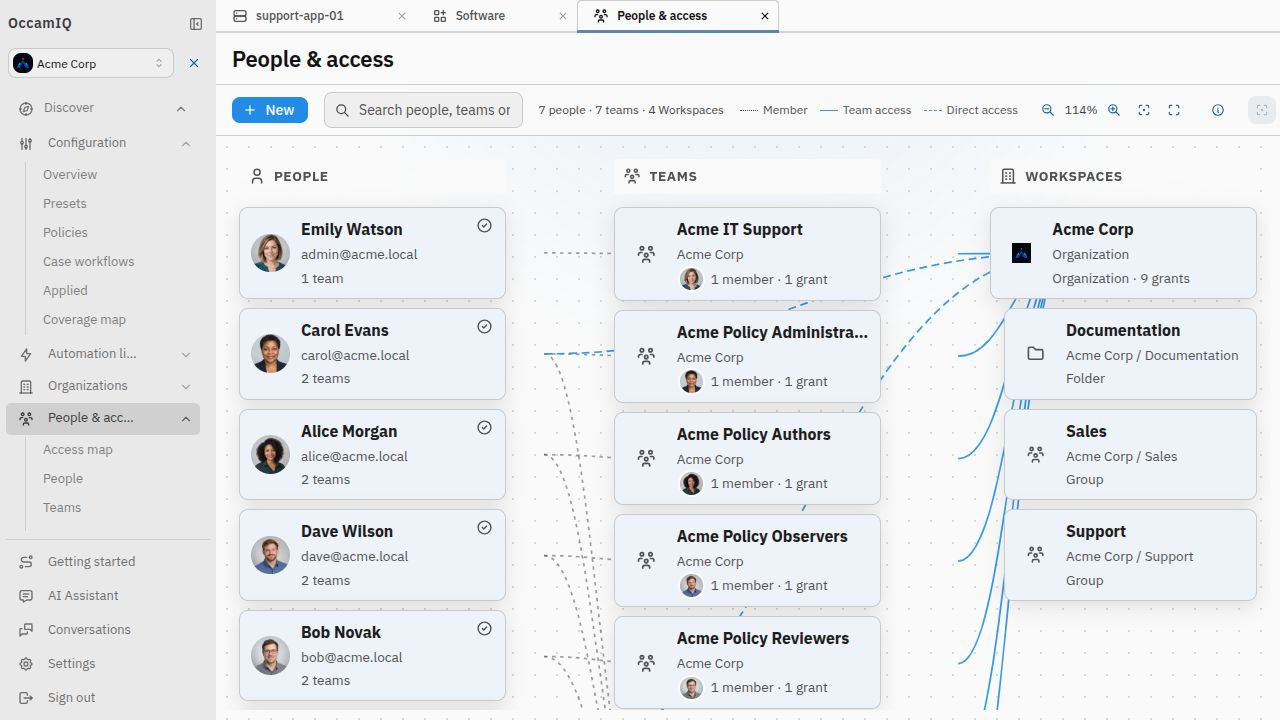Click the Acme Corp organization logo
Viewport: 1280px width, 720px height.
(1021, 253)
